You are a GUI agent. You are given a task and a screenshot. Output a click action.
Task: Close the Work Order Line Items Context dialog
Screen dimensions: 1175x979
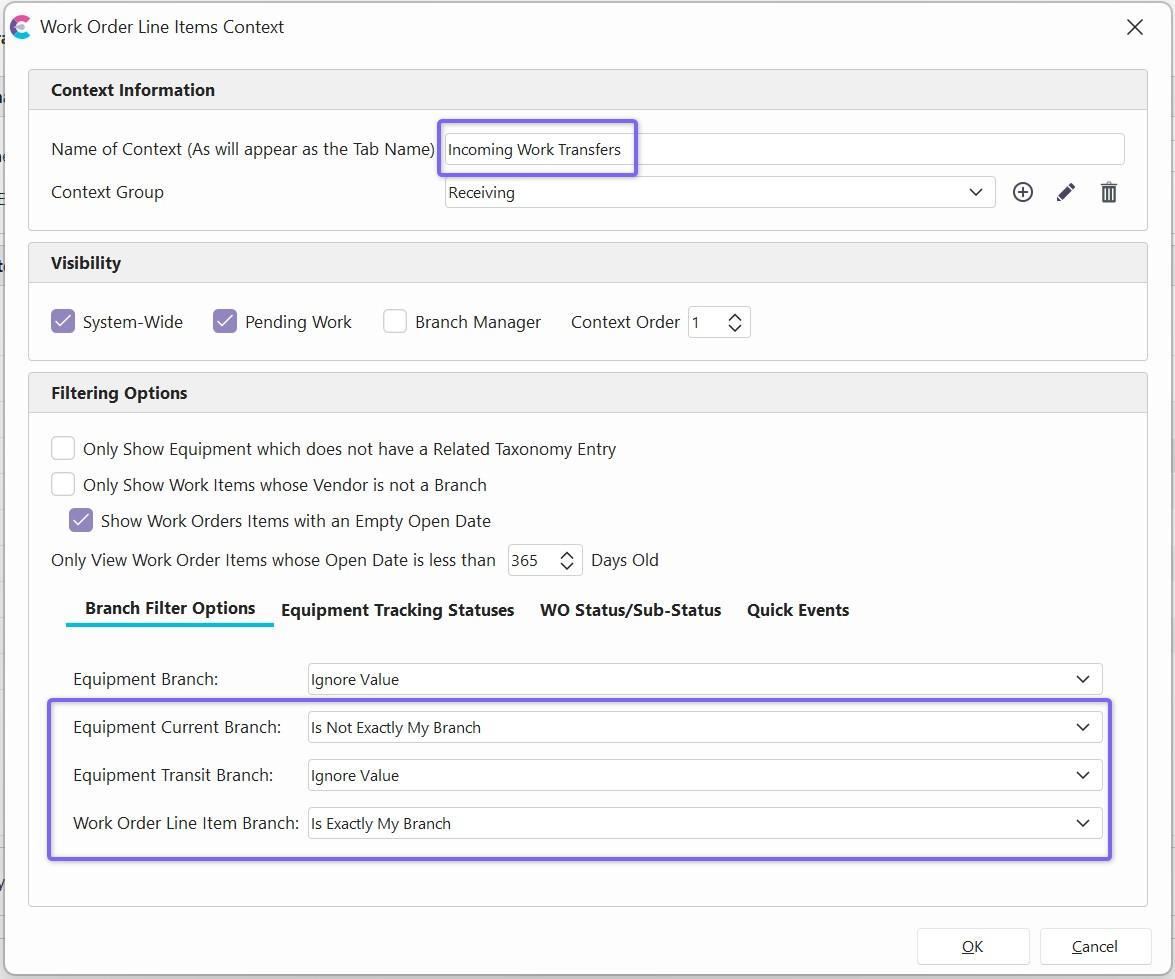pyautogui.click(x=1134, y=28)
